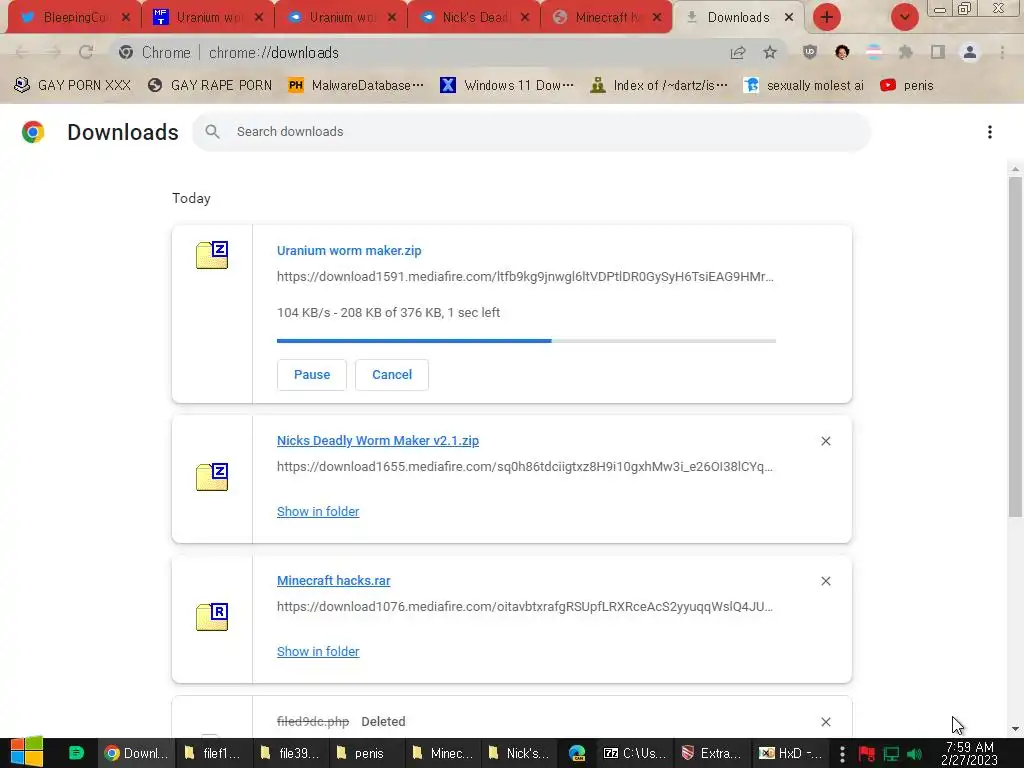
Task: Click the browser forward arrow
Action: tap(54, 52)
